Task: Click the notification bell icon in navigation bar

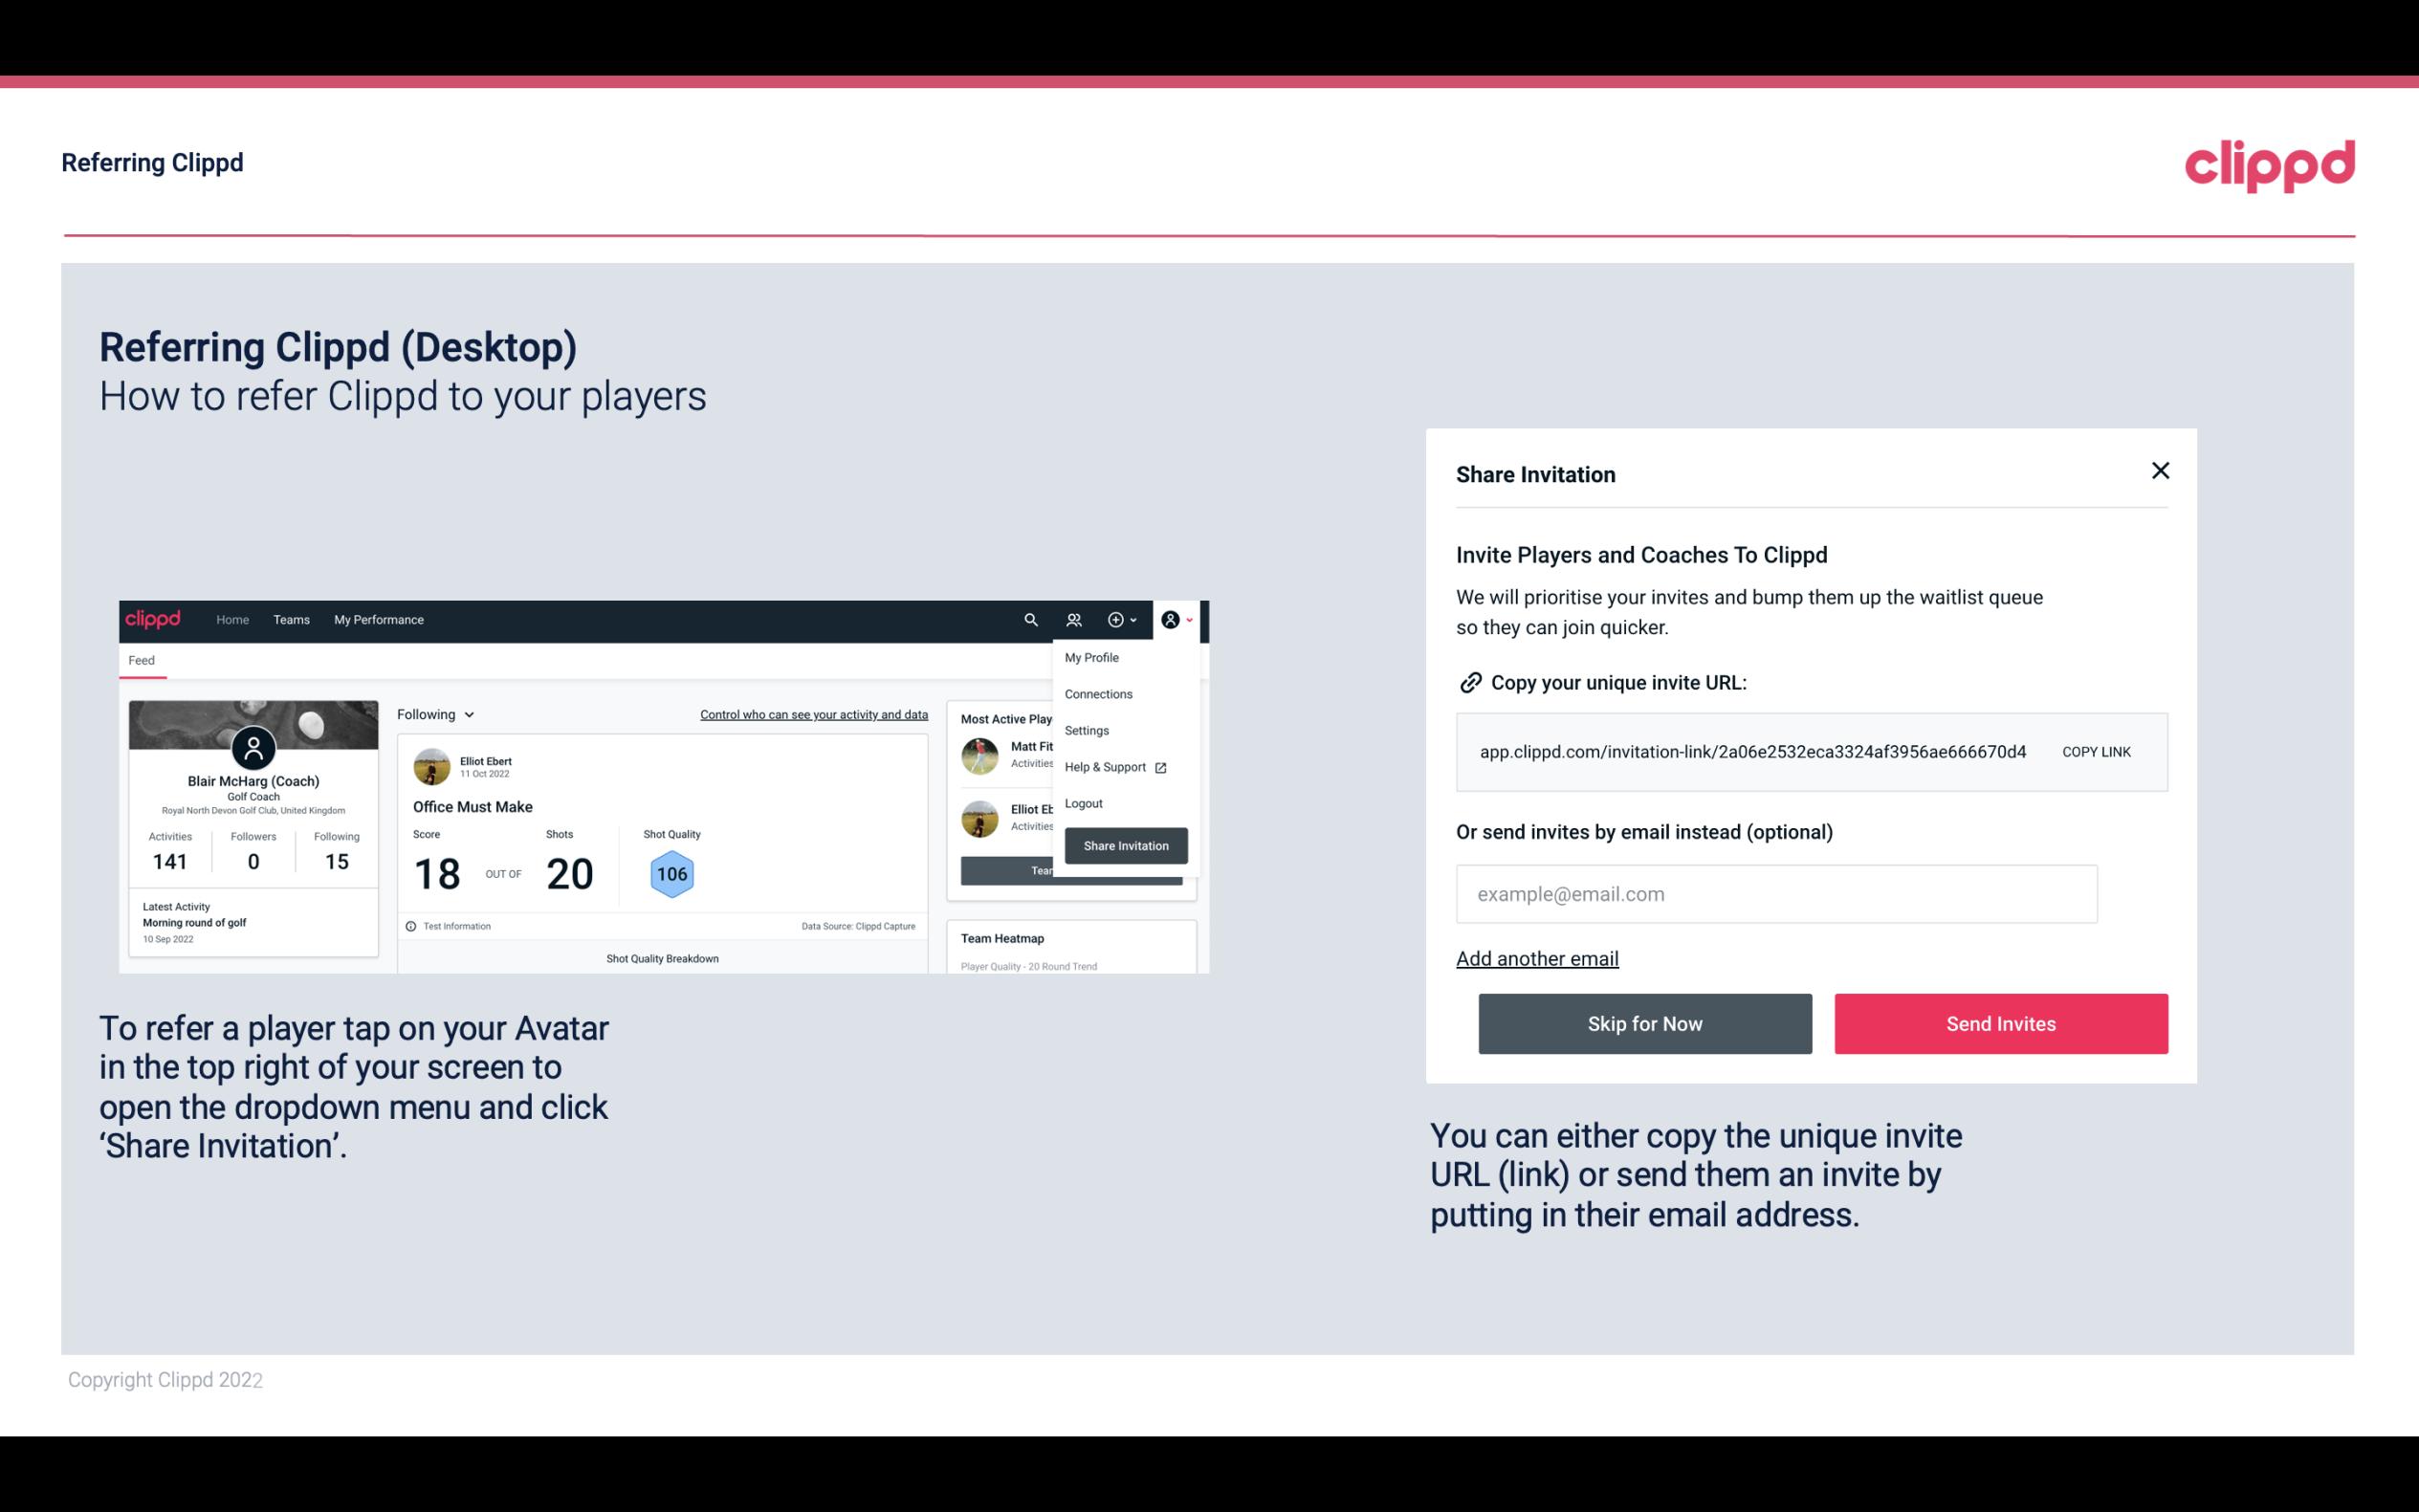Action: [x=1074, y=619]
